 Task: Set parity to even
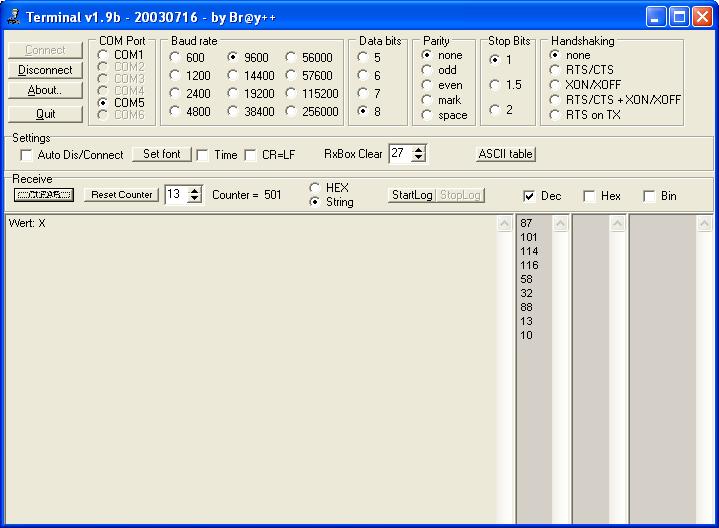click(x=427, y=85)
